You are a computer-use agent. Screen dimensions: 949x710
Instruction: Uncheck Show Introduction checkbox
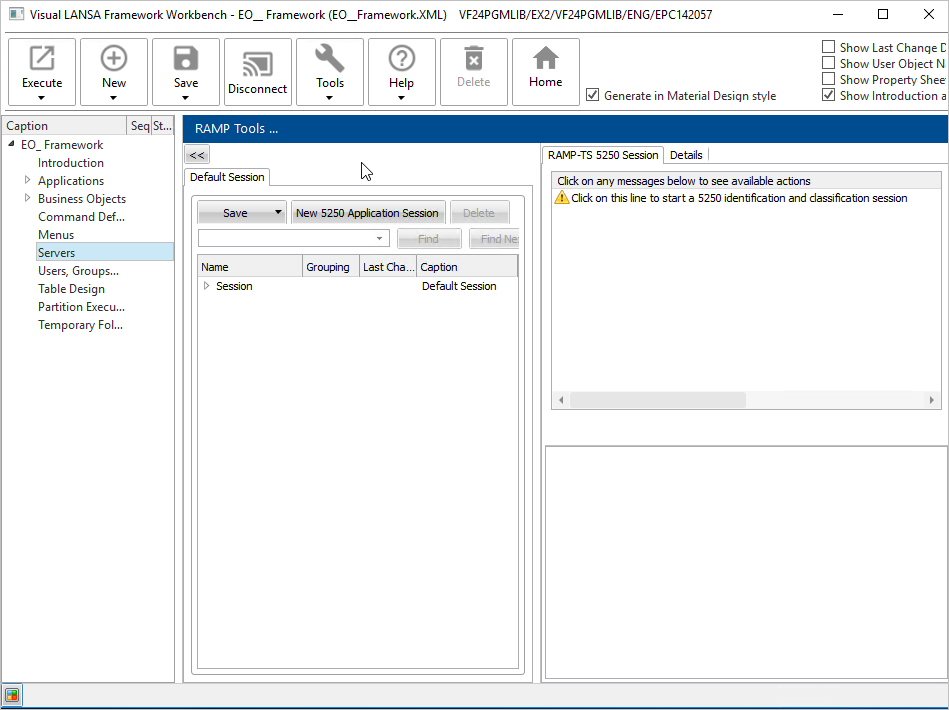point(829,95)
